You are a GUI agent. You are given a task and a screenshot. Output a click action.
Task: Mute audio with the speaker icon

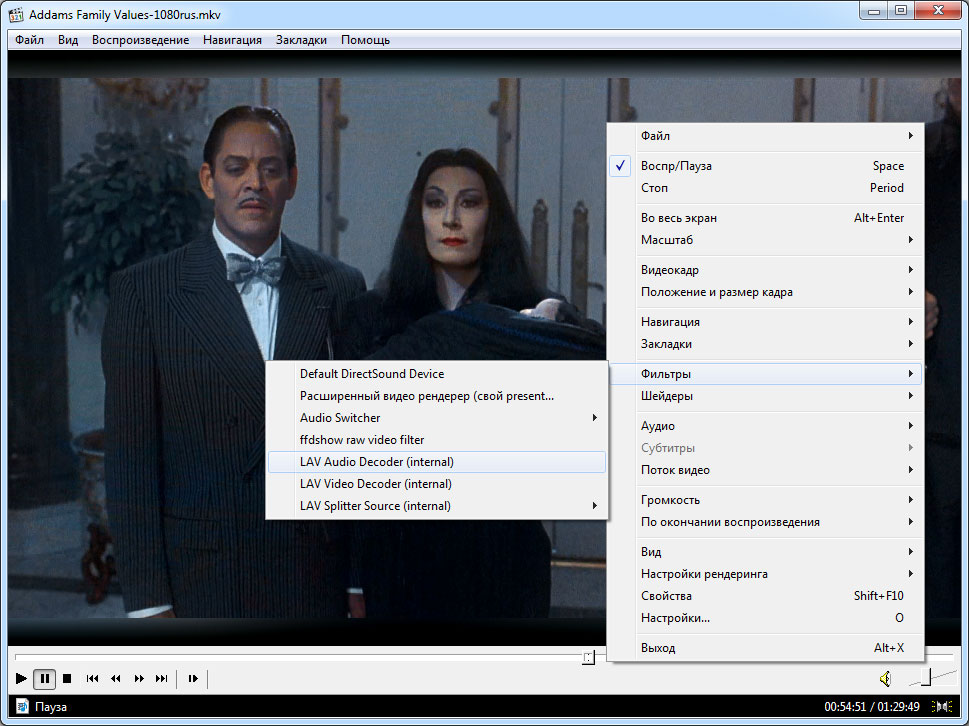coord(885,679)
